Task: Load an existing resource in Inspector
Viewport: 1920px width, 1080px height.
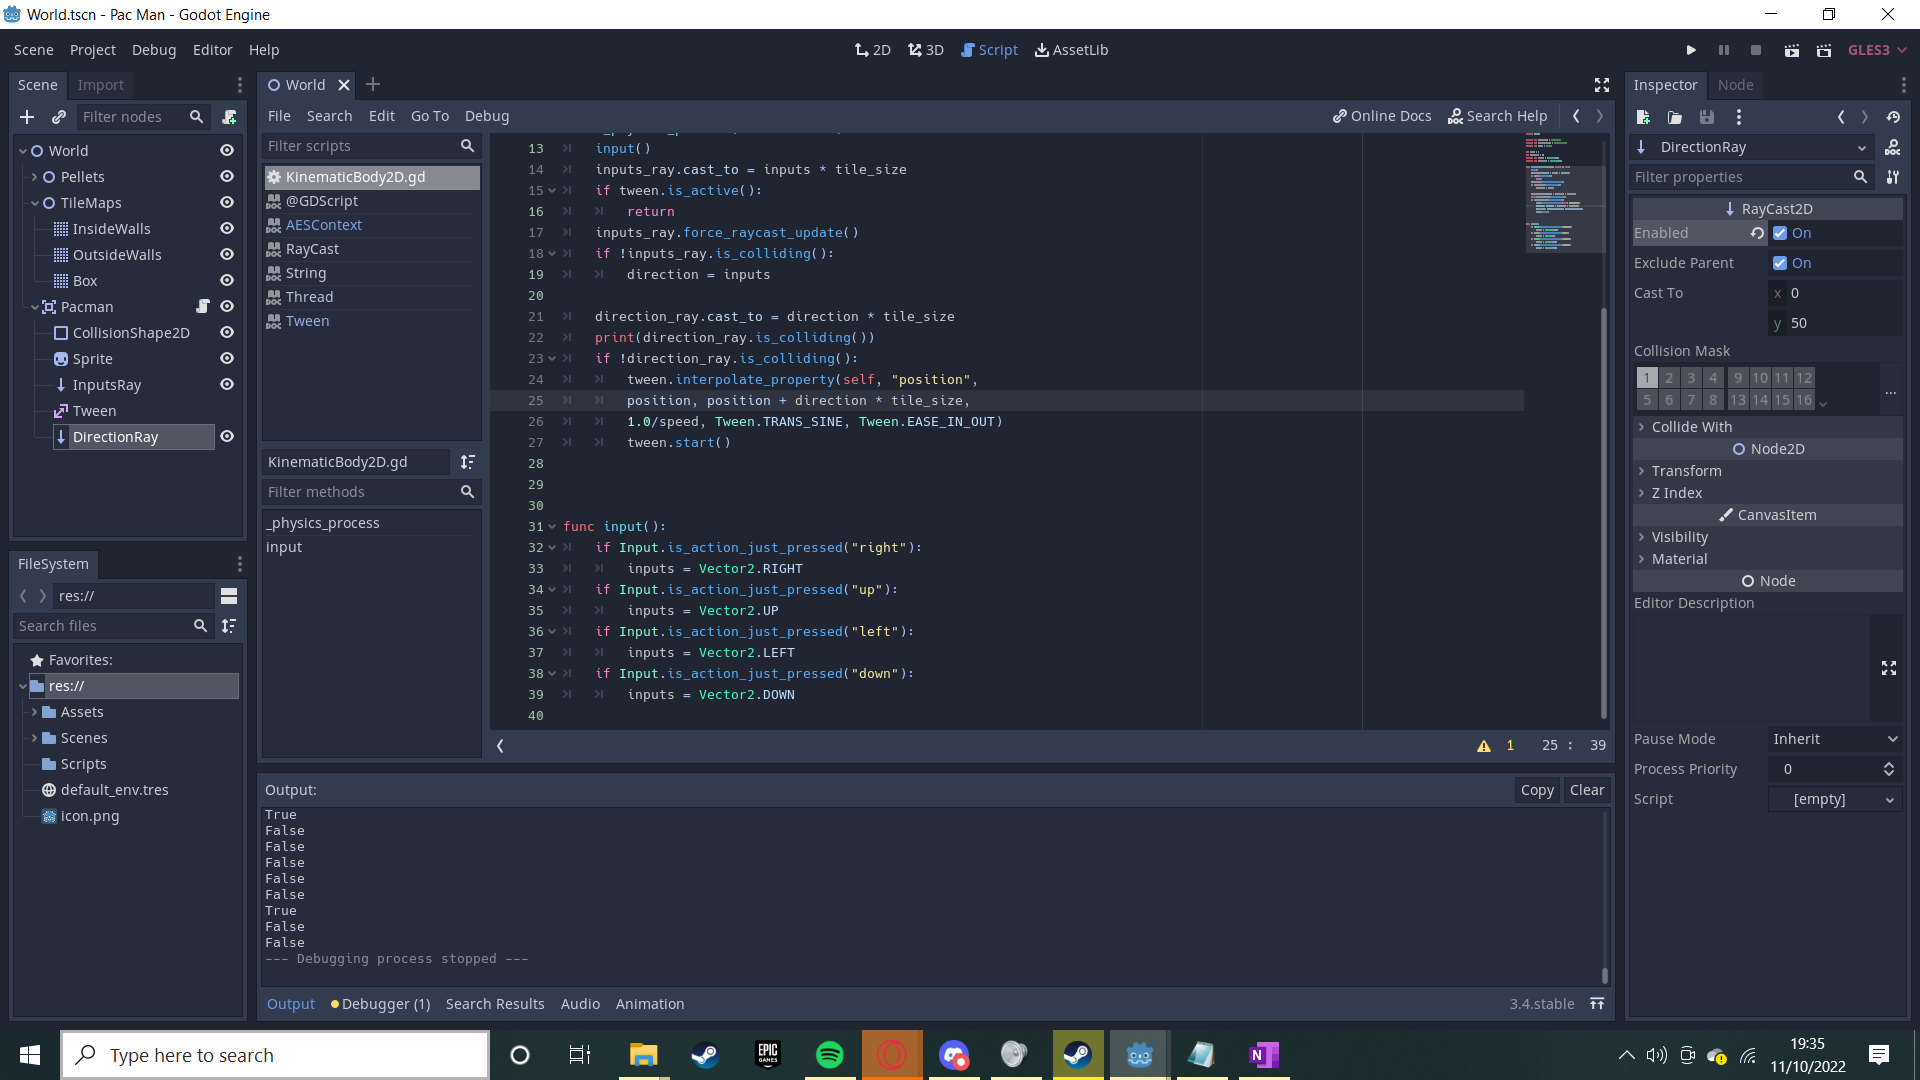Action: 1675,117
